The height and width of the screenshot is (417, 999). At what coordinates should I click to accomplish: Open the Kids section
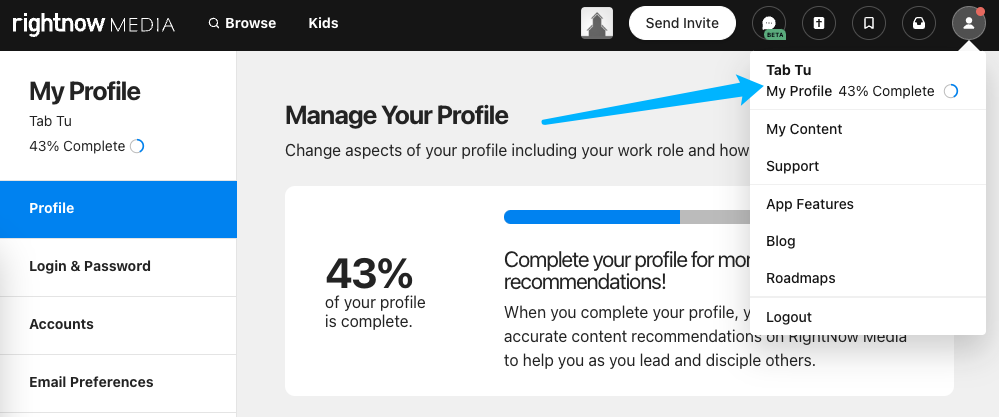tap(323, 24)
